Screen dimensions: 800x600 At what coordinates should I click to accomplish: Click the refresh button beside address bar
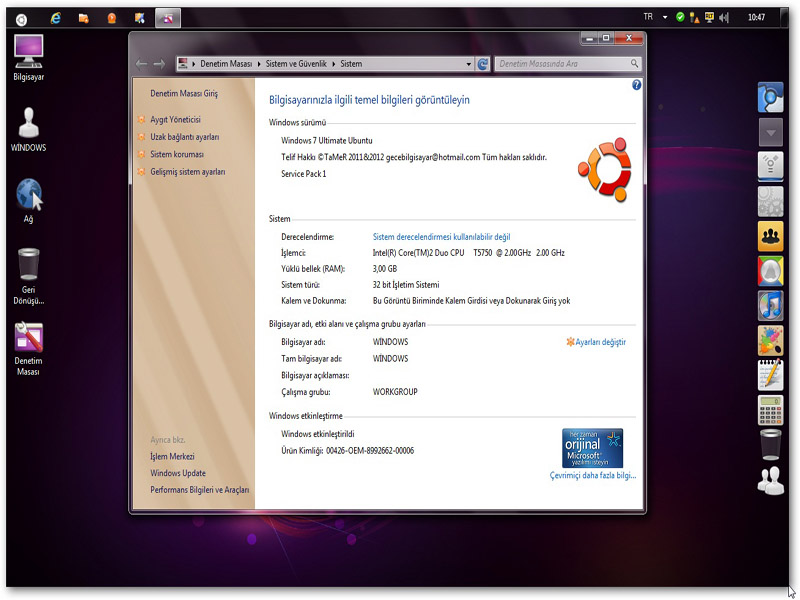coord(483,64)
